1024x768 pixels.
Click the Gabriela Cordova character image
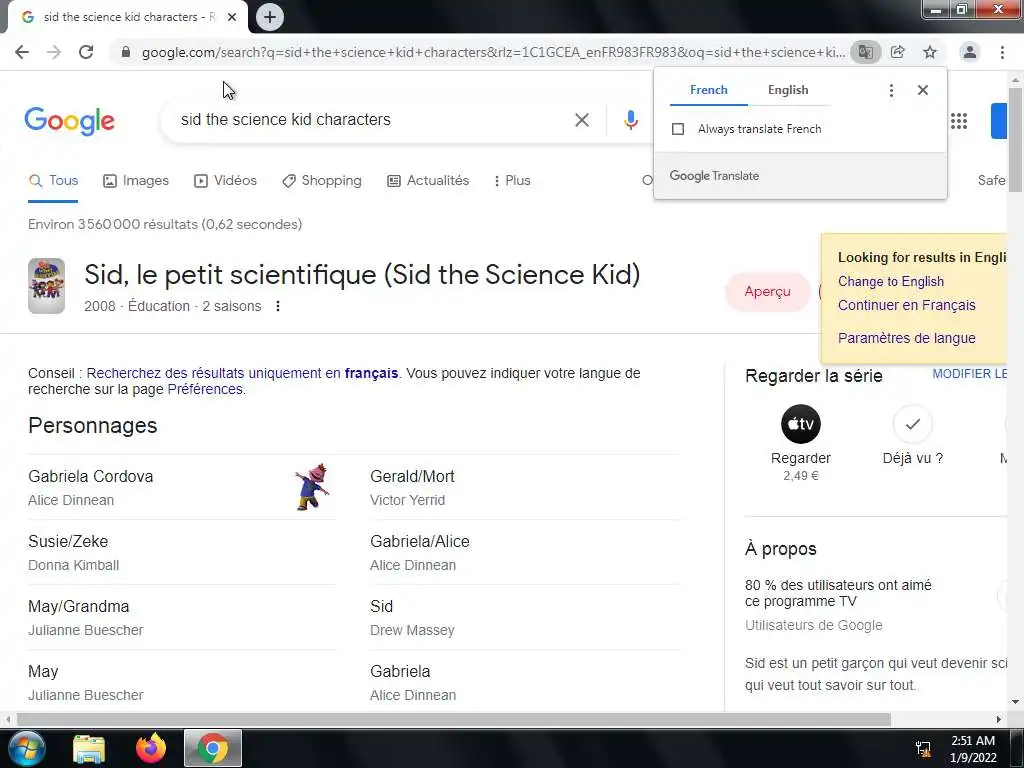(312, 487)
